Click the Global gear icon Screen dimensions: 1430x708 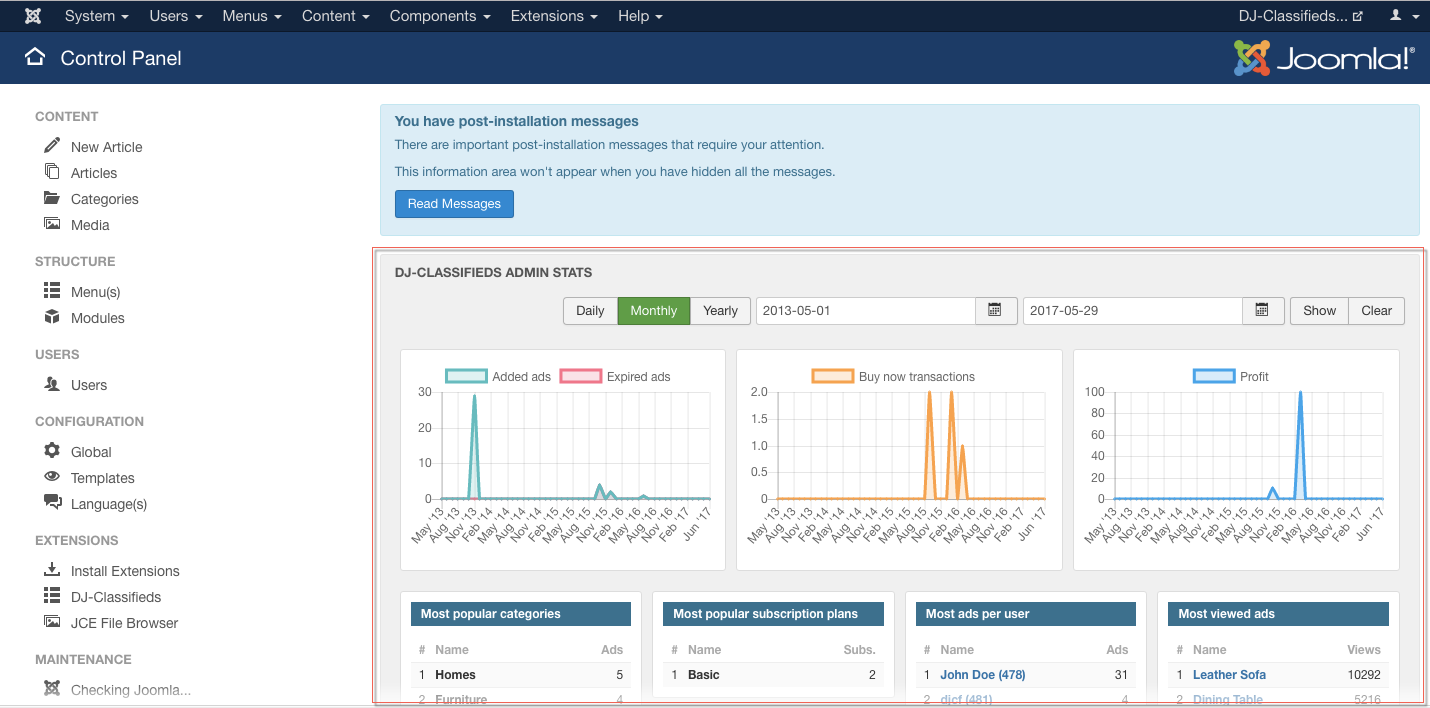point(52,450)
